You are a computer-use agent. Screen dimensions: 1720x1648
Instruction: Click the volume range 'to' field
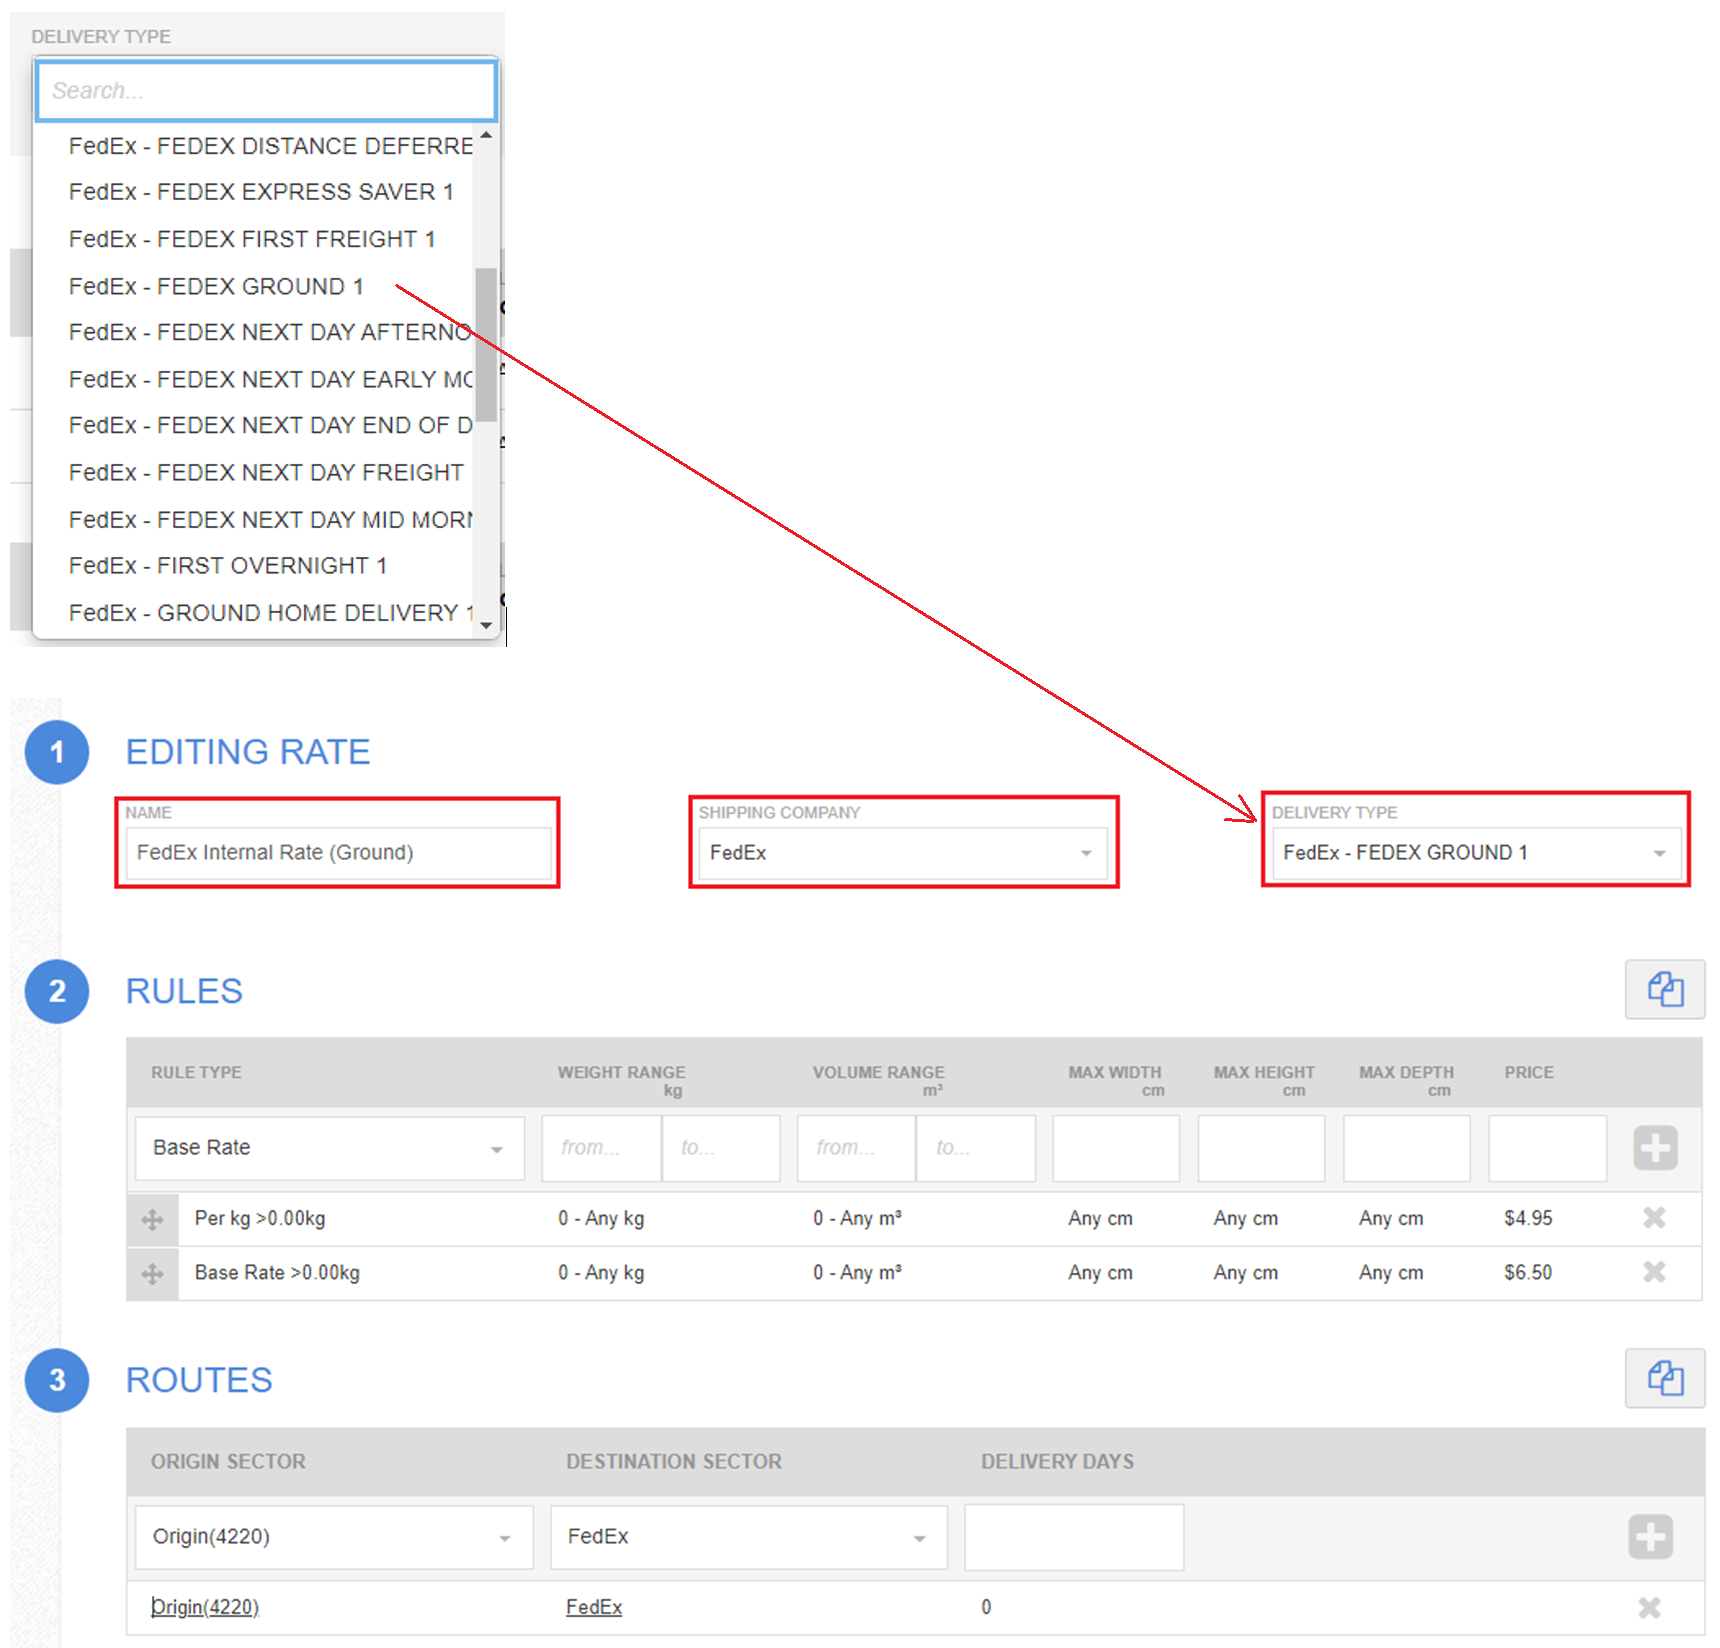(976, 1148)
